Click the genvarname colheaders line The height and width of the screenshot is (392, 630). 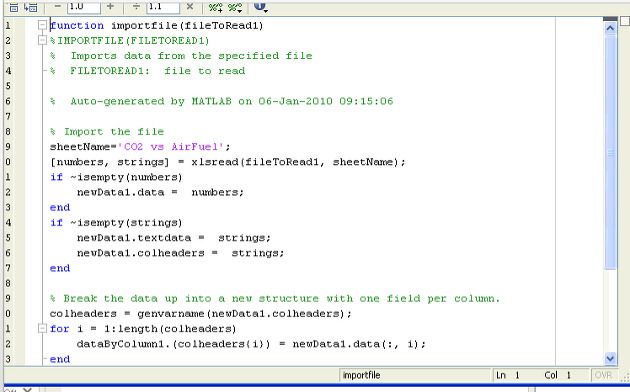coord(201,314)
